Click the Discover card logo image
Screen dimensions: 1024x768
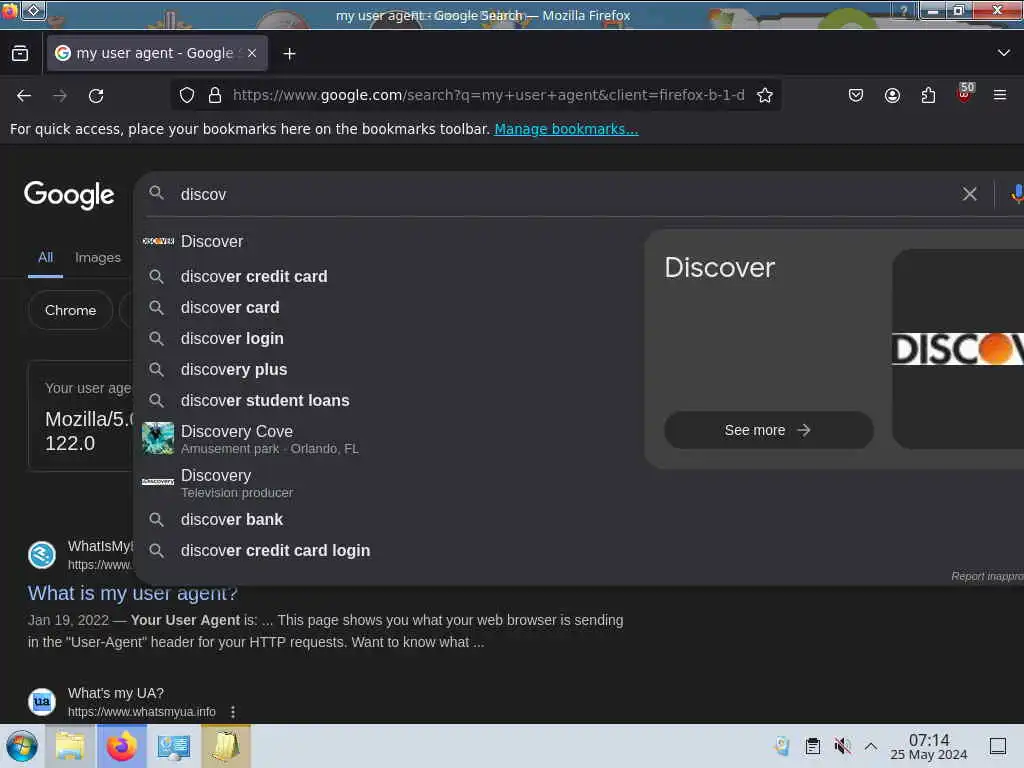958,349
